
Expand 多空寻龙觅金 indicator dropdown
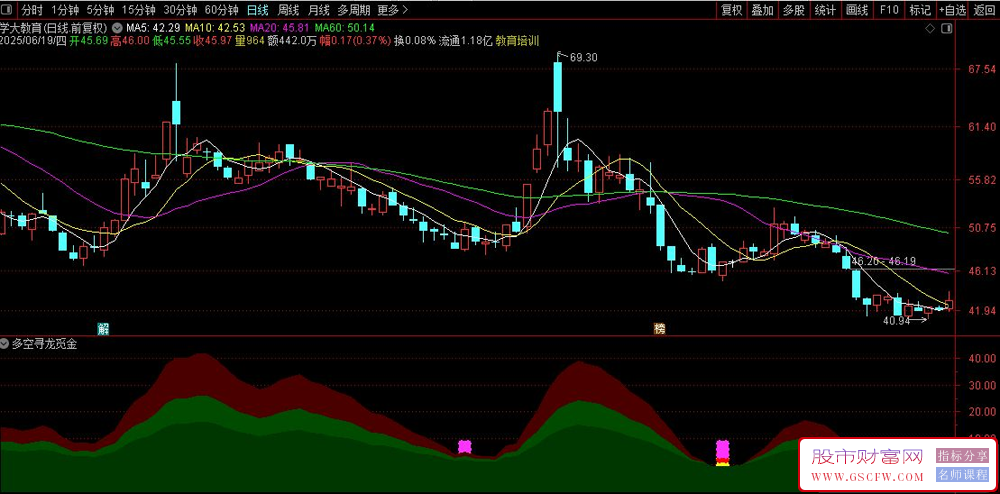point(5,344)
